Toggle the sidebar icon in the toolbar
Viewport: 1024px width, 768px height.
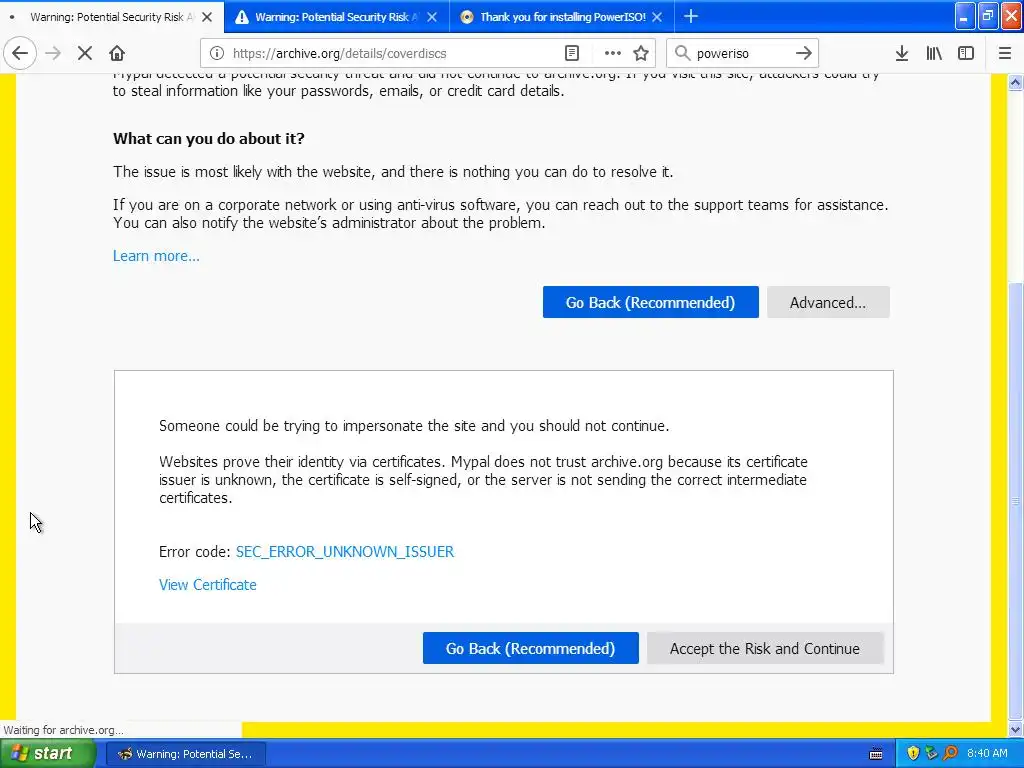pyautogui.click(x=966, y=54)
